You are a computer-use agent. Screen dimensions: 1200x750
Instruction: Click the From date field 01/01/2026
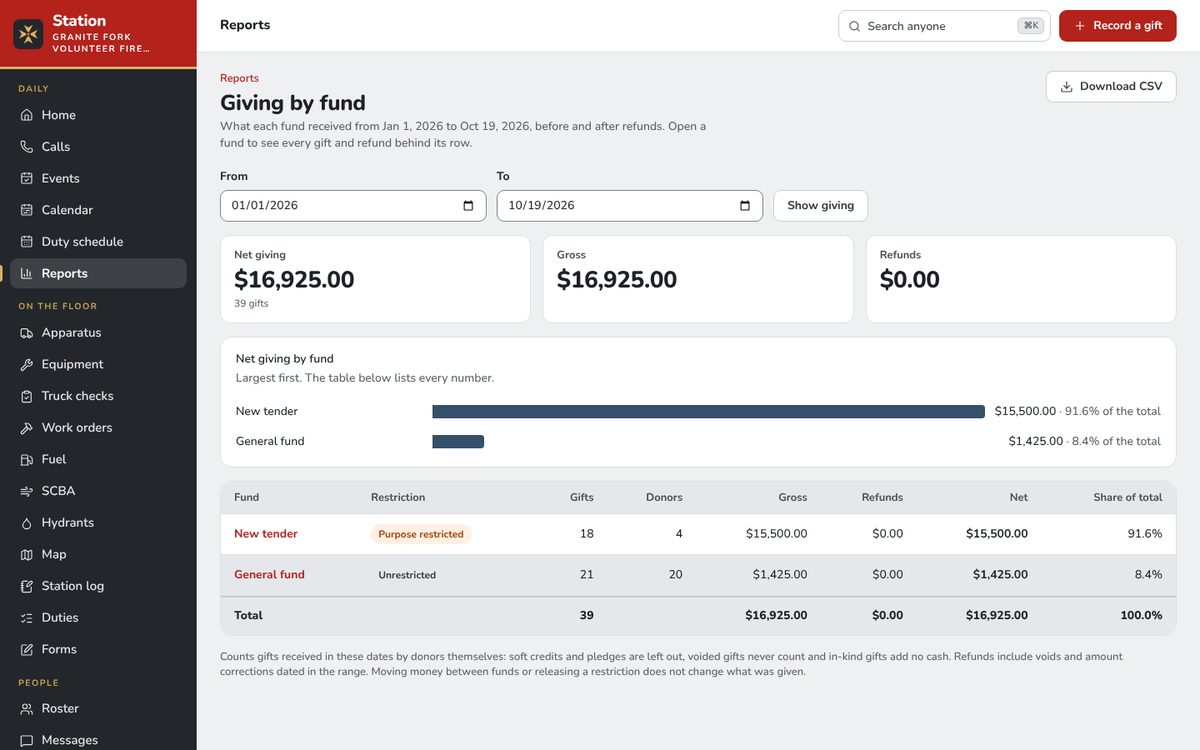click(x=353, y=206)
